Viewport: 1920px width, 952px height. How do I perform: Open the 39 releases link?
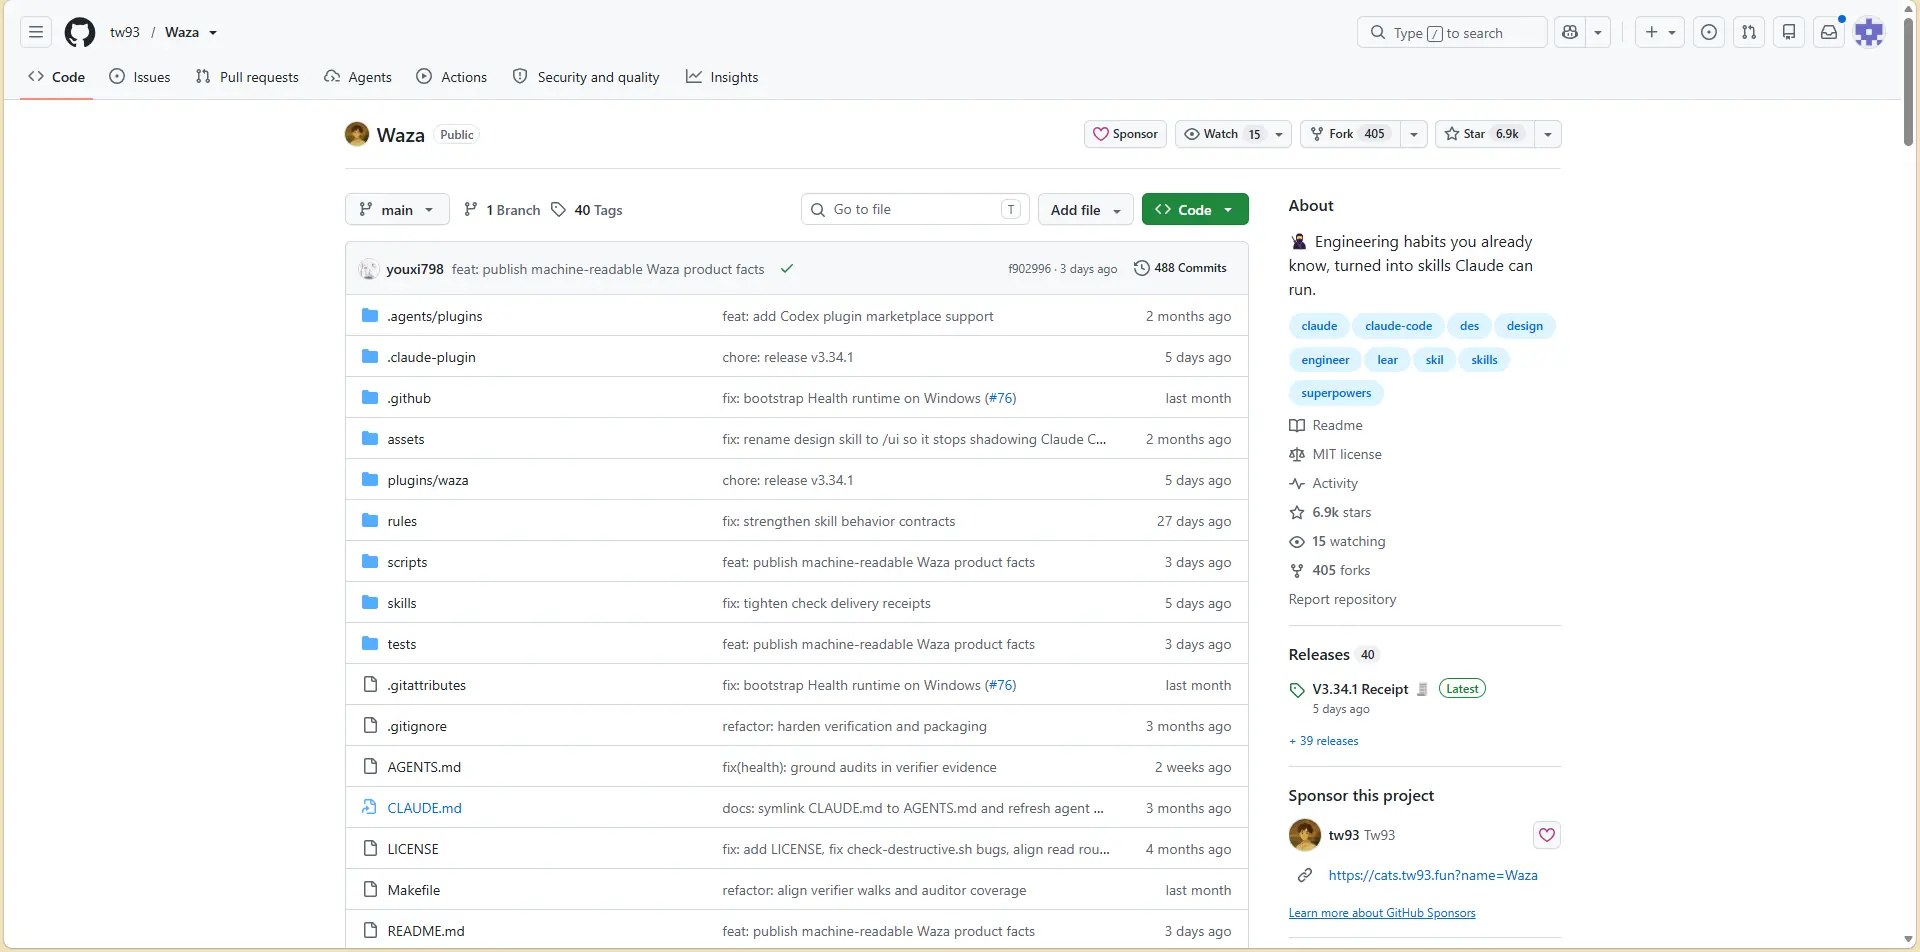(1324, 741)
